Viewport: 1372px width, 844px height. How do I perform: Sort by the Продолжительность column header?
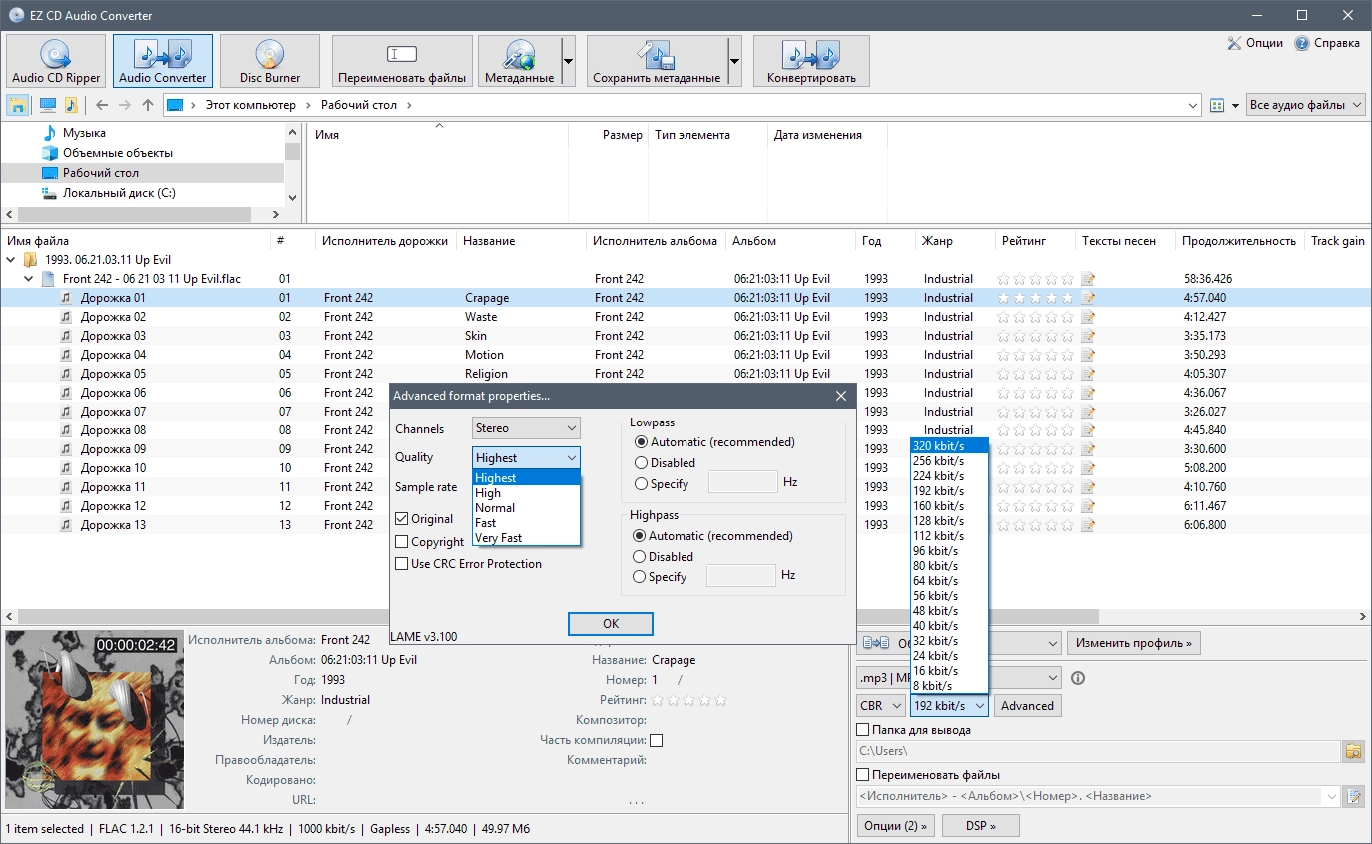click(x=1238, y=241)
